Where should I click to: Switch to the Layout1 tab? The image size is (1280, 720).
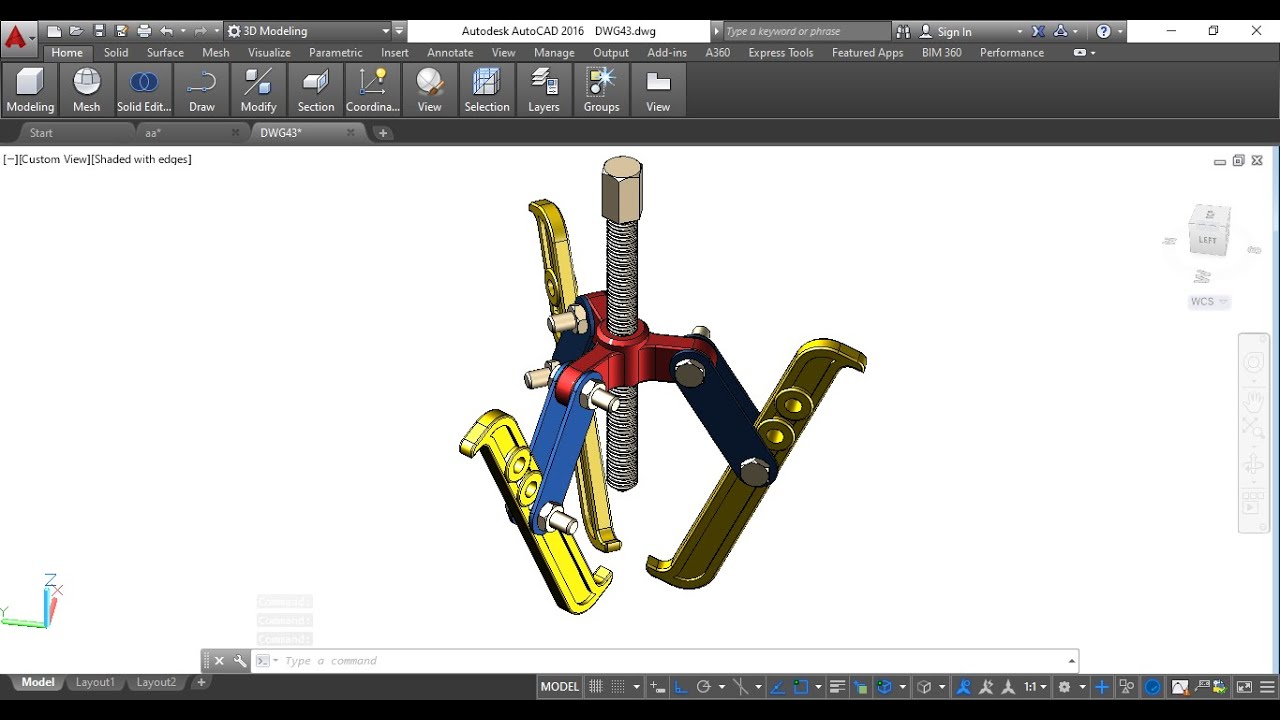[x=95, y=682]
